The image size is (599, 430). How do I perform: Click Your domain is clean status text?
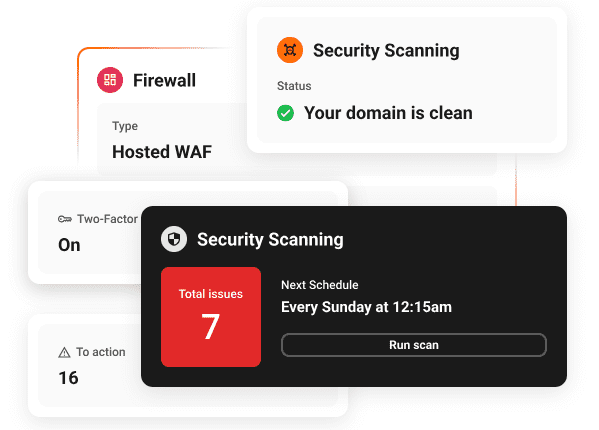(x=388, y=113)
